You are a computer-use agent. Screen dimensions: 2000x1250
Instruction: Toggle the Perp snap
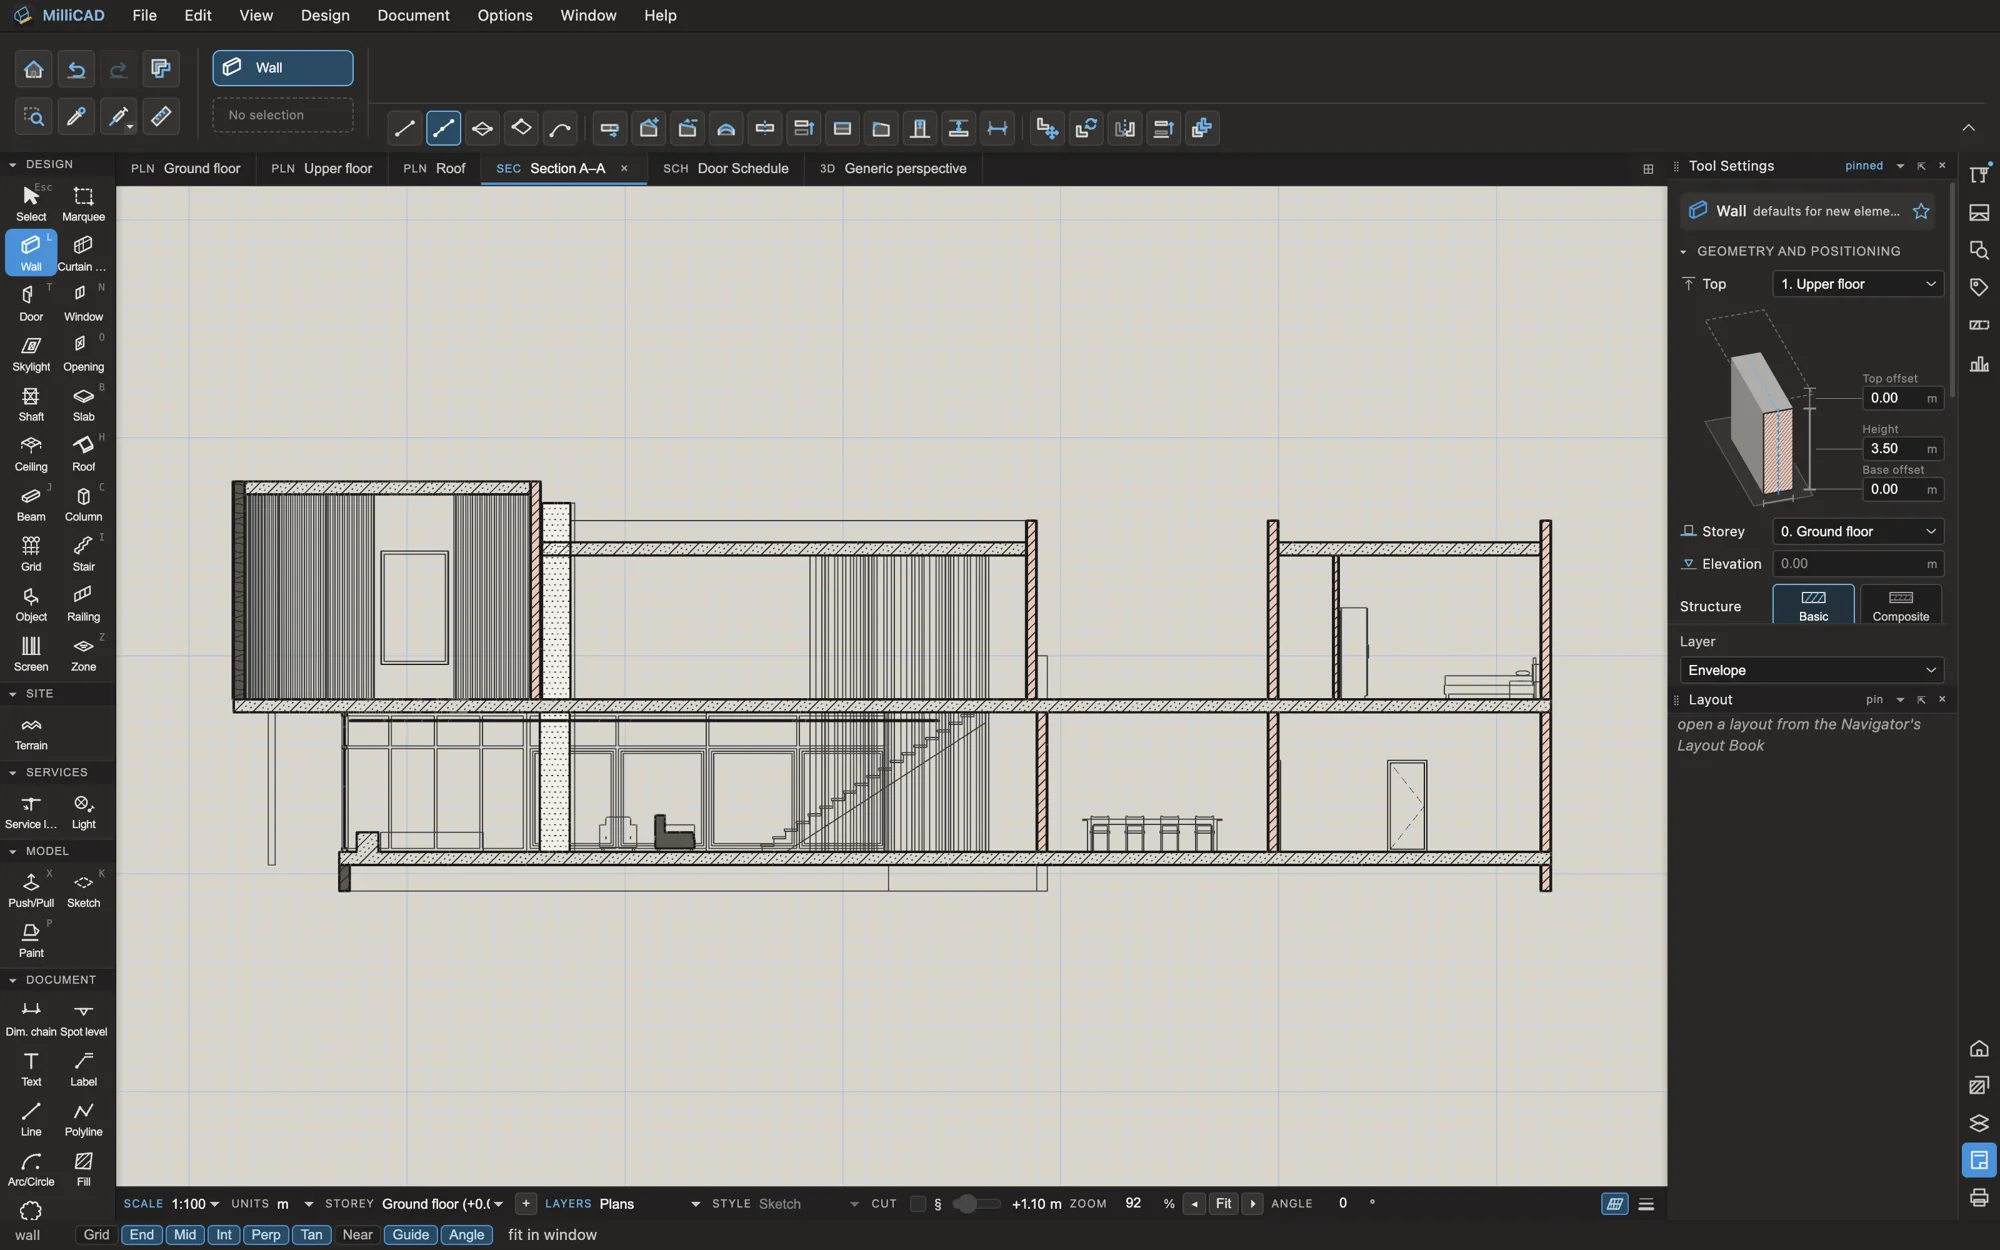point(266,1235)
